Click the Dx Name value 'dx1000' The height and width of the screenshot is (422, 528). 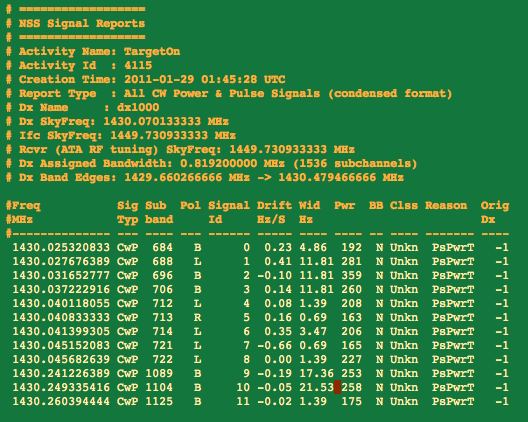pos(138,107)
